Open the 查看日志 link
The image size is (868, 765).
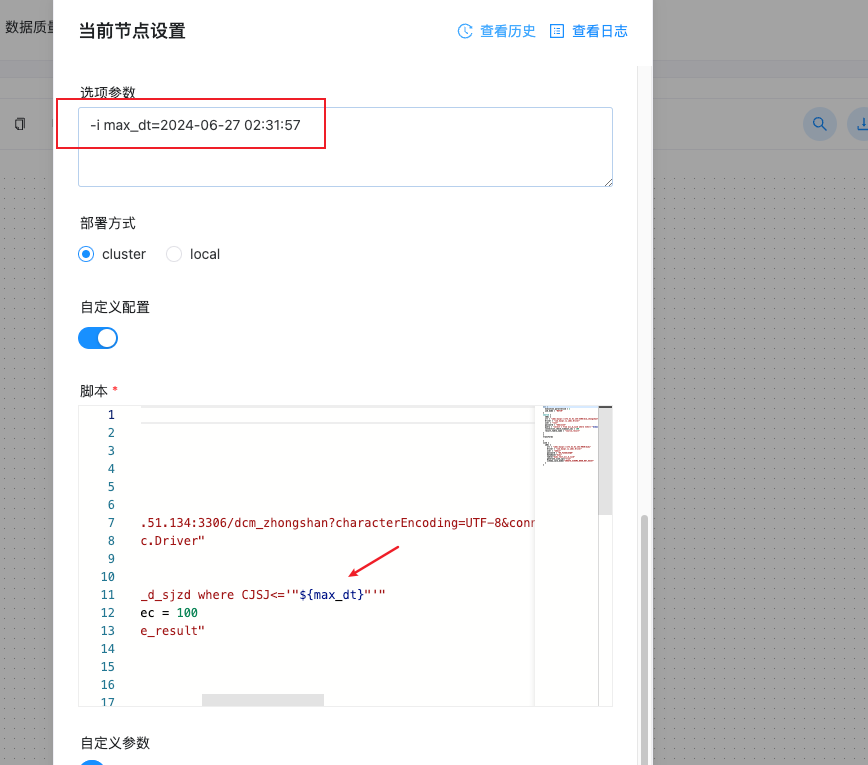[x=599, y=31]
